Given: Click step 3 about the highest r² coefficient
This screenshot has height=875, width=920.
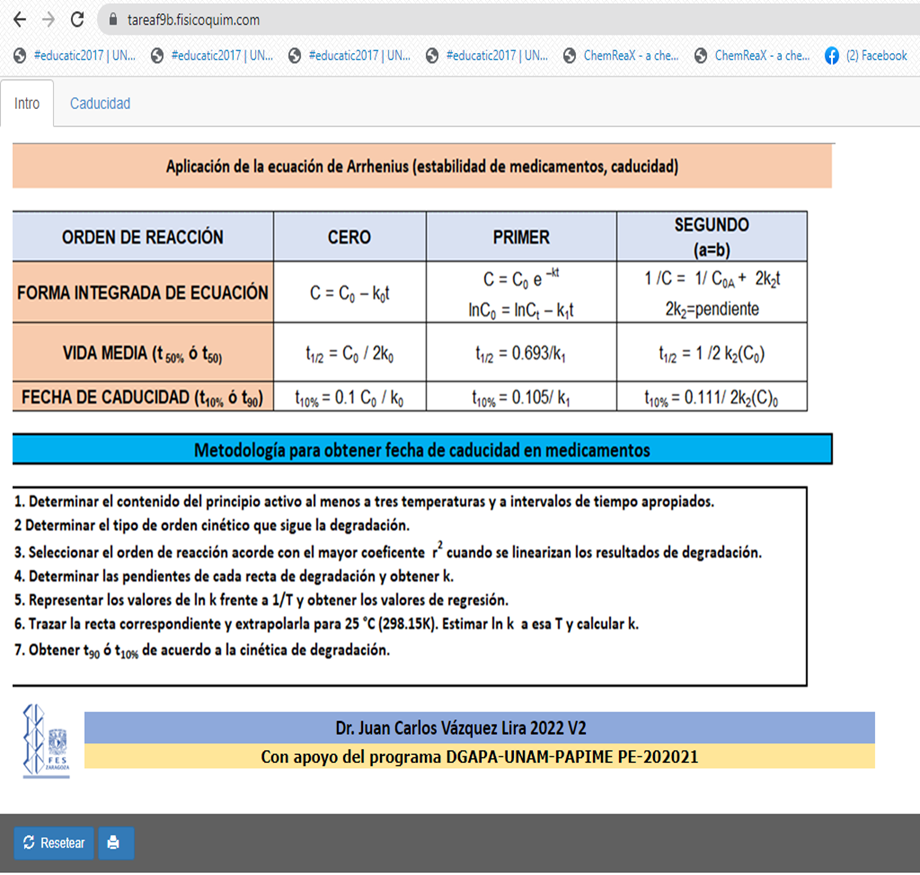Looking at the screenshot, I should pyautogui.click(x=388, y=551).
